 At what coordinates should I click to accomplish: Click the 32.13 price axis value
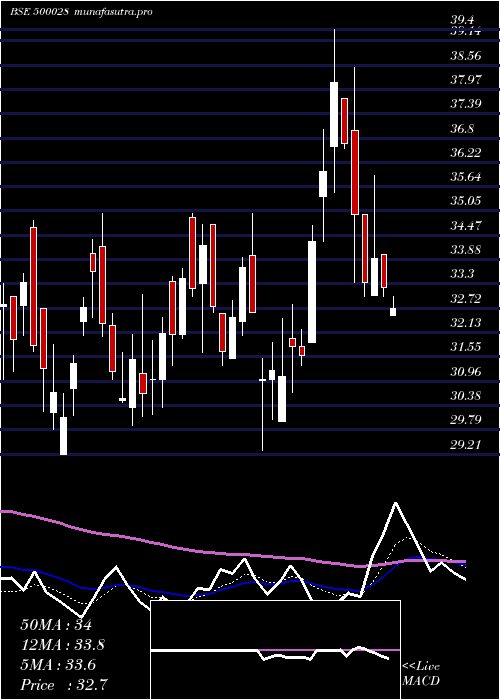465,322
